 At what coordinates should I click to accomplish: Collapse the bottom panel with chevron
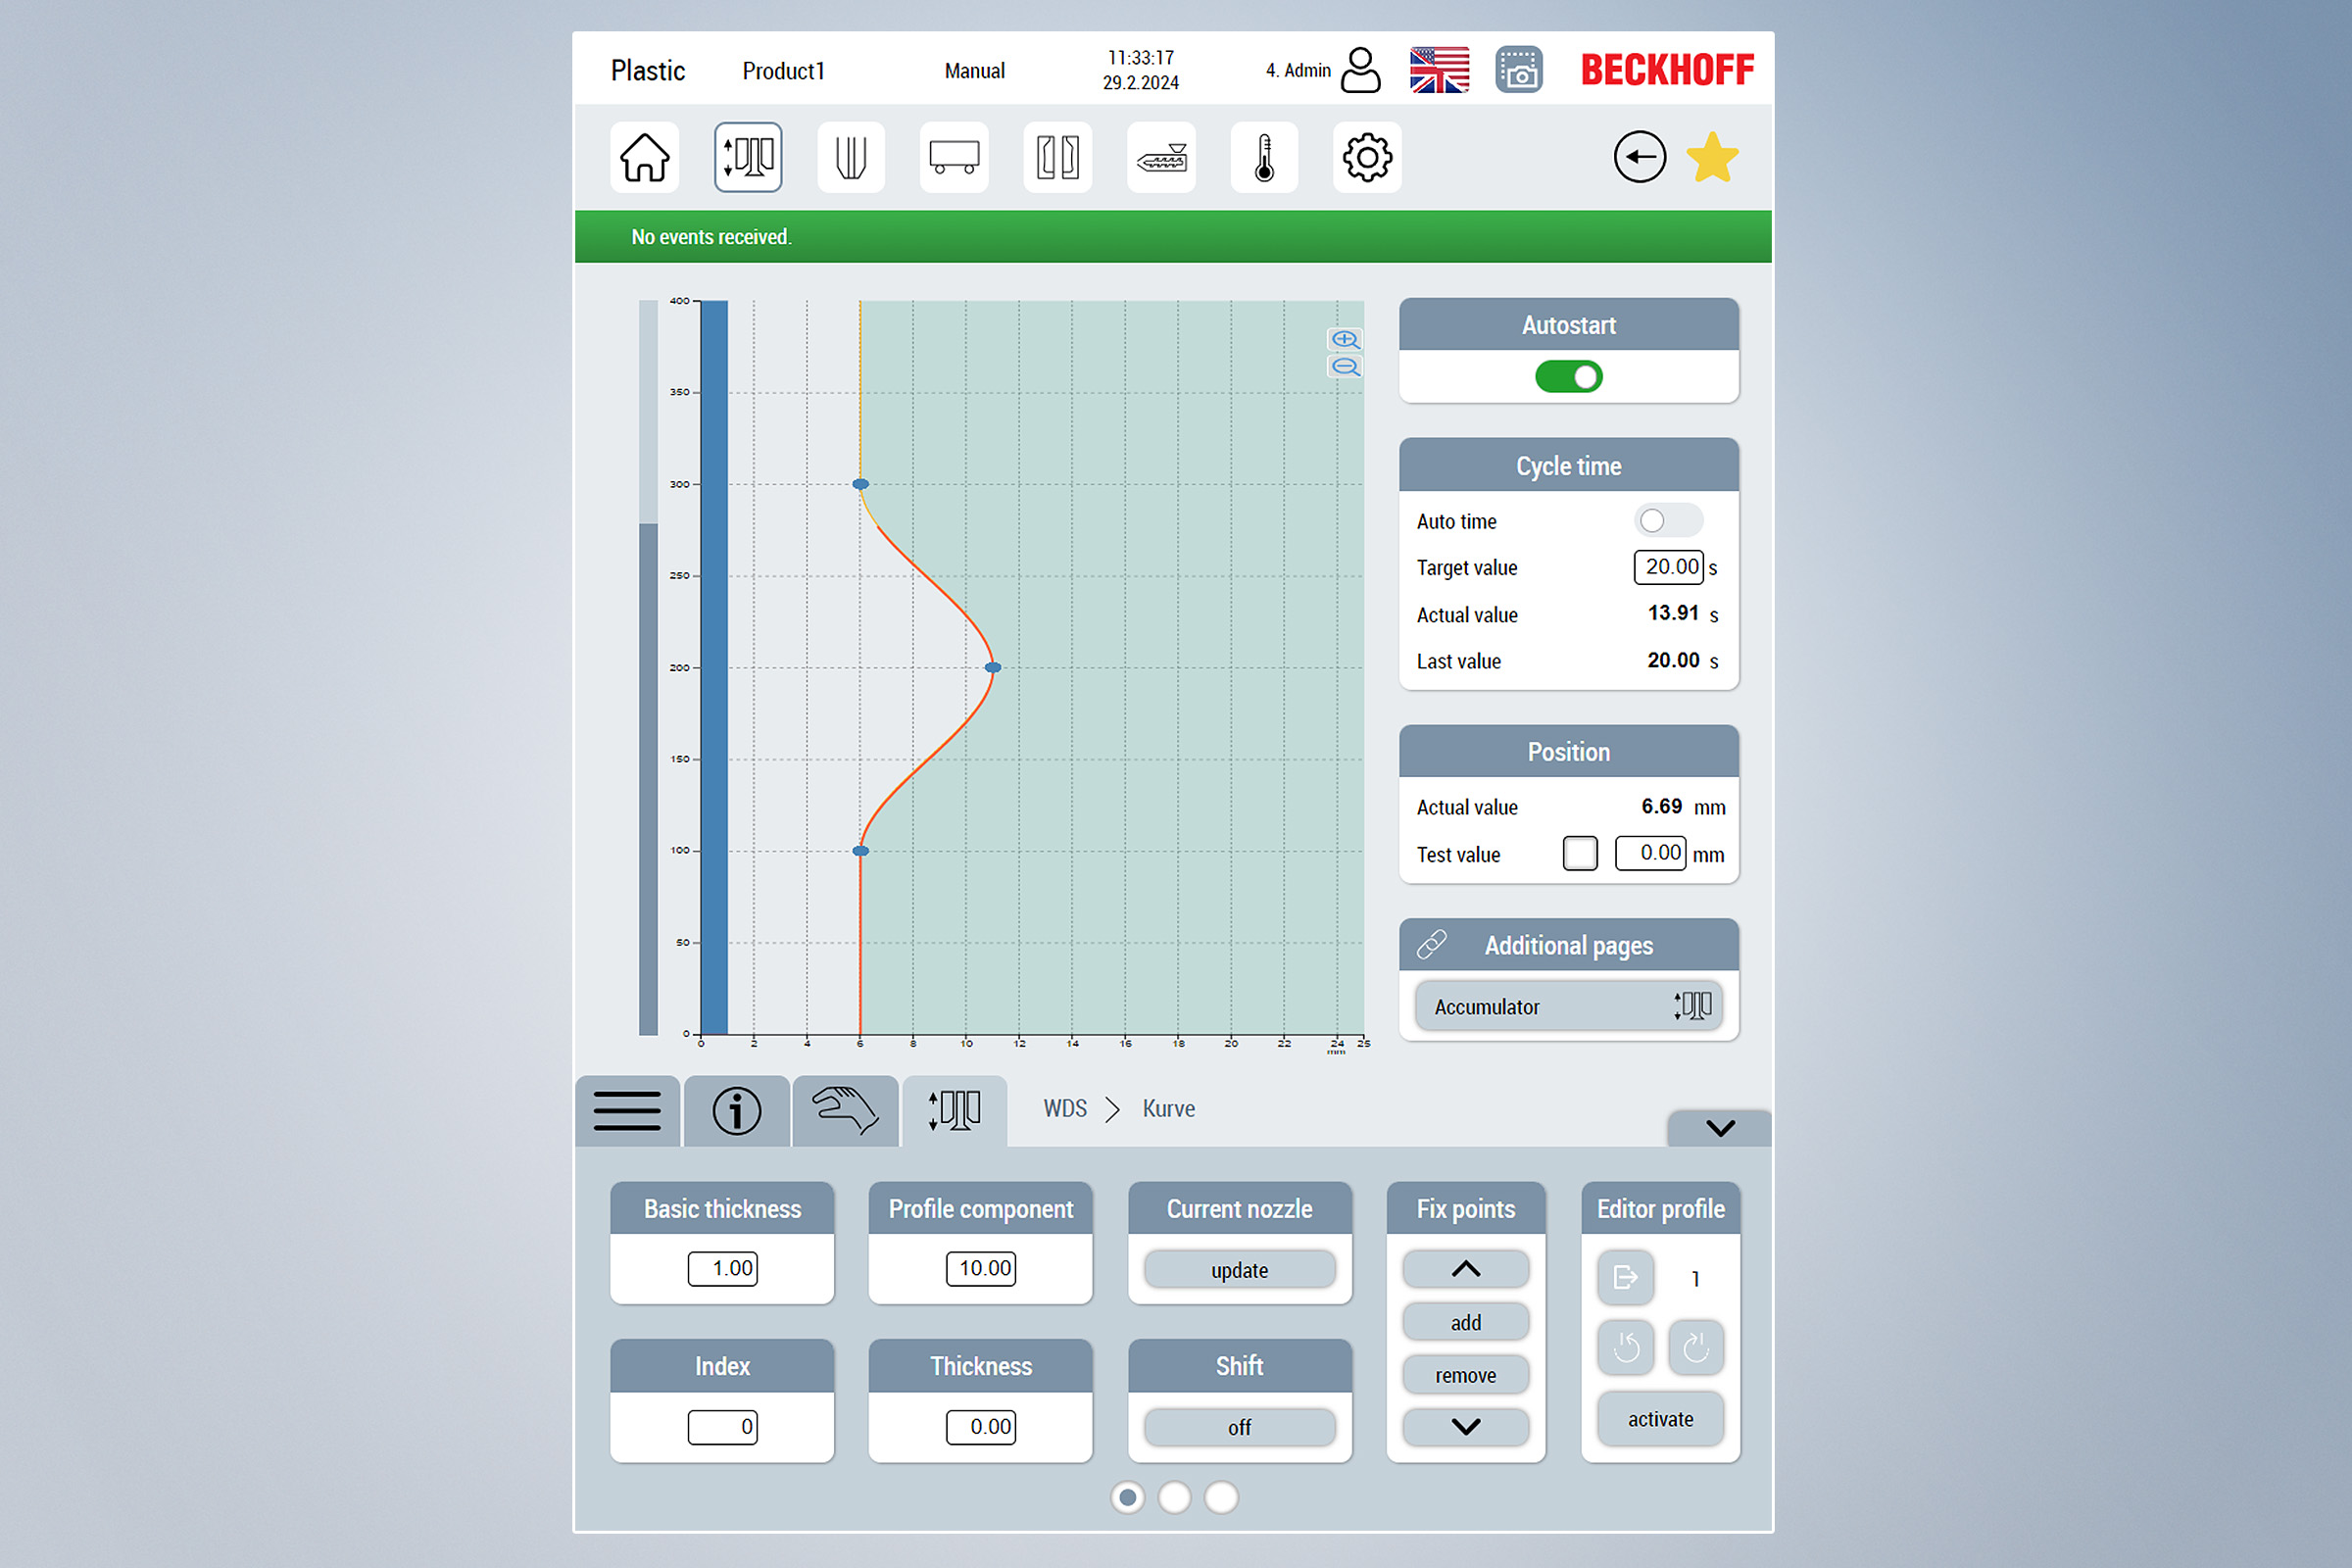tap(1720, 1128)
